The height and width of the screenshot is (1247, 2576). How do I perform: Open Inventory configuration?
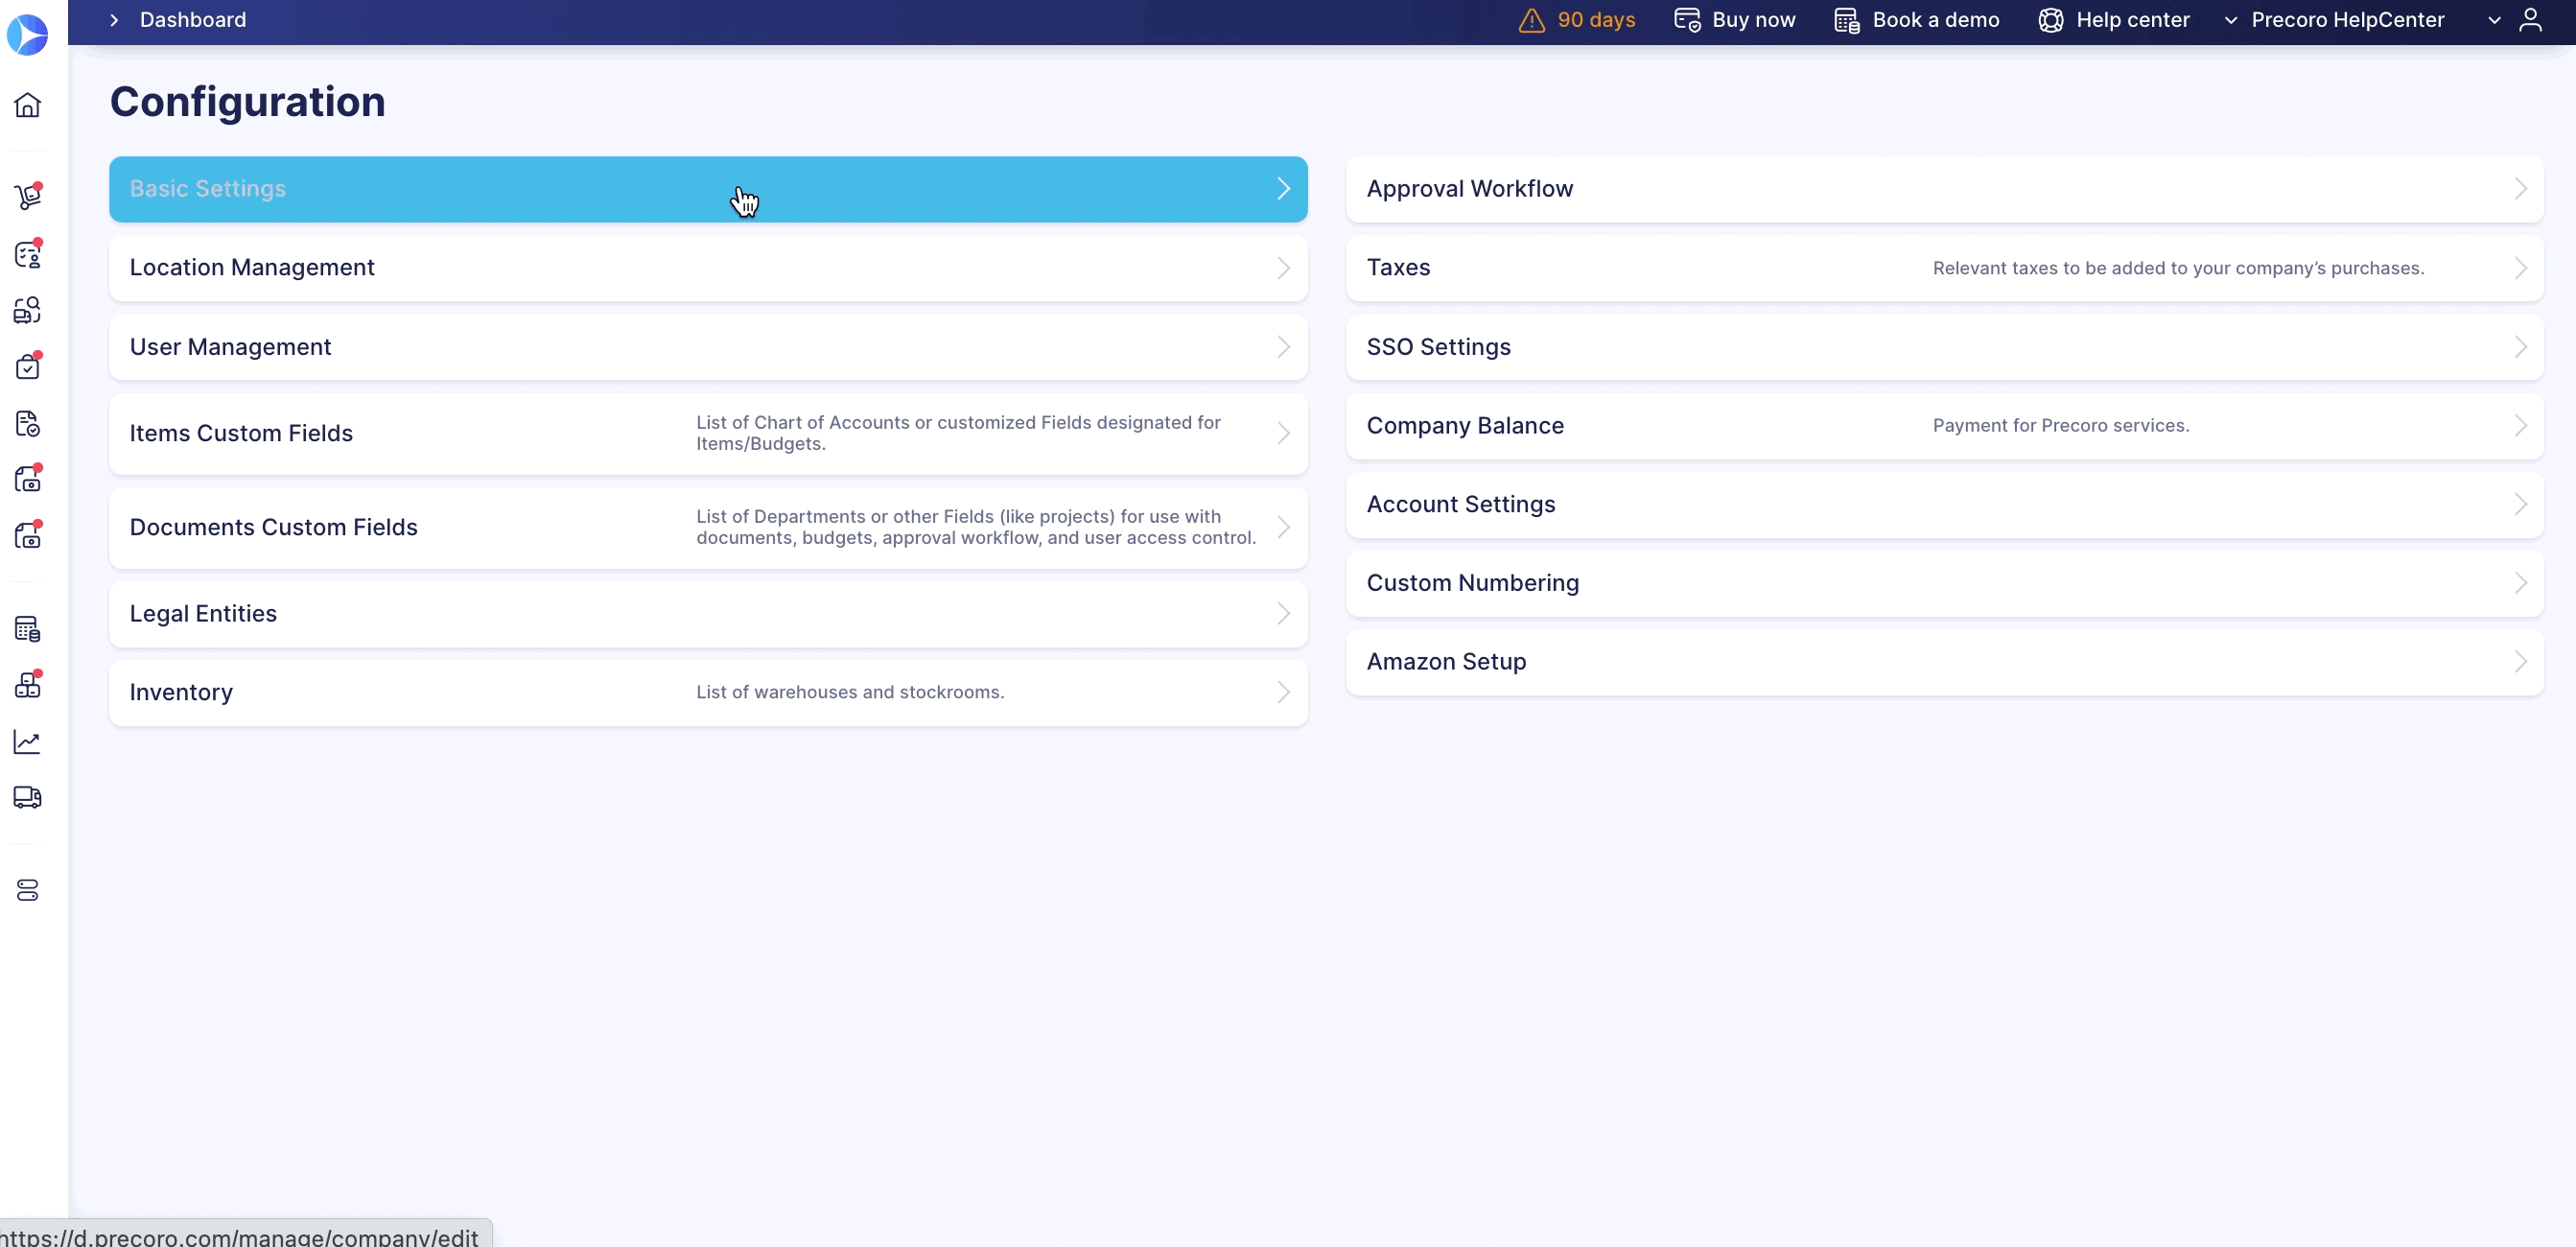[x=708, y=692]
